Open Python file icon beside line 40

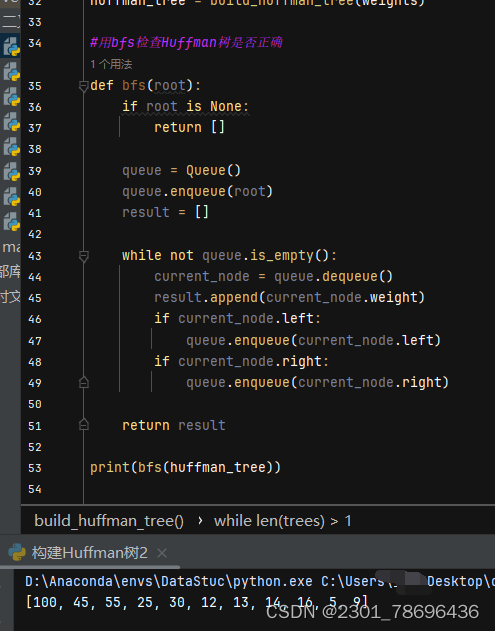[11, 197]
